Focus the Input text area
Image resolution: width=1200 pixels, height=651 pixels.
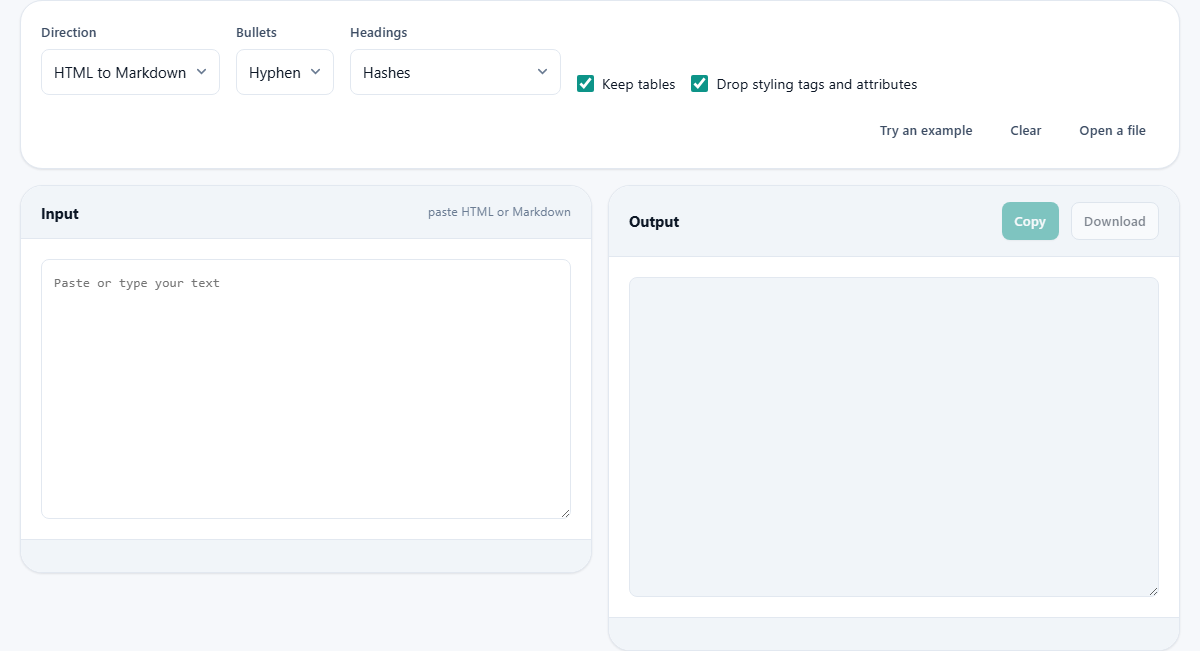pyautogui.click(x=306, y=389)
